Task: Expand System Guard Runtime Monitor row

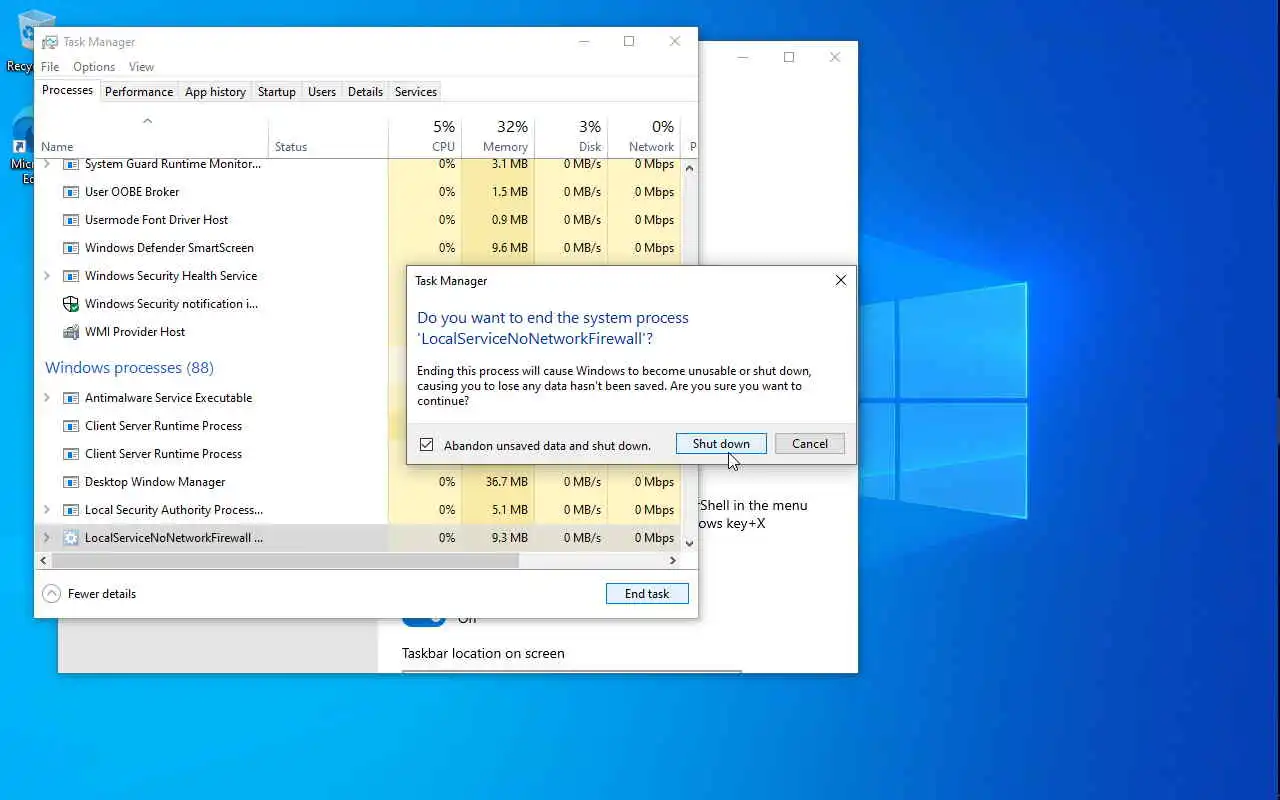Action: point(46,164)
